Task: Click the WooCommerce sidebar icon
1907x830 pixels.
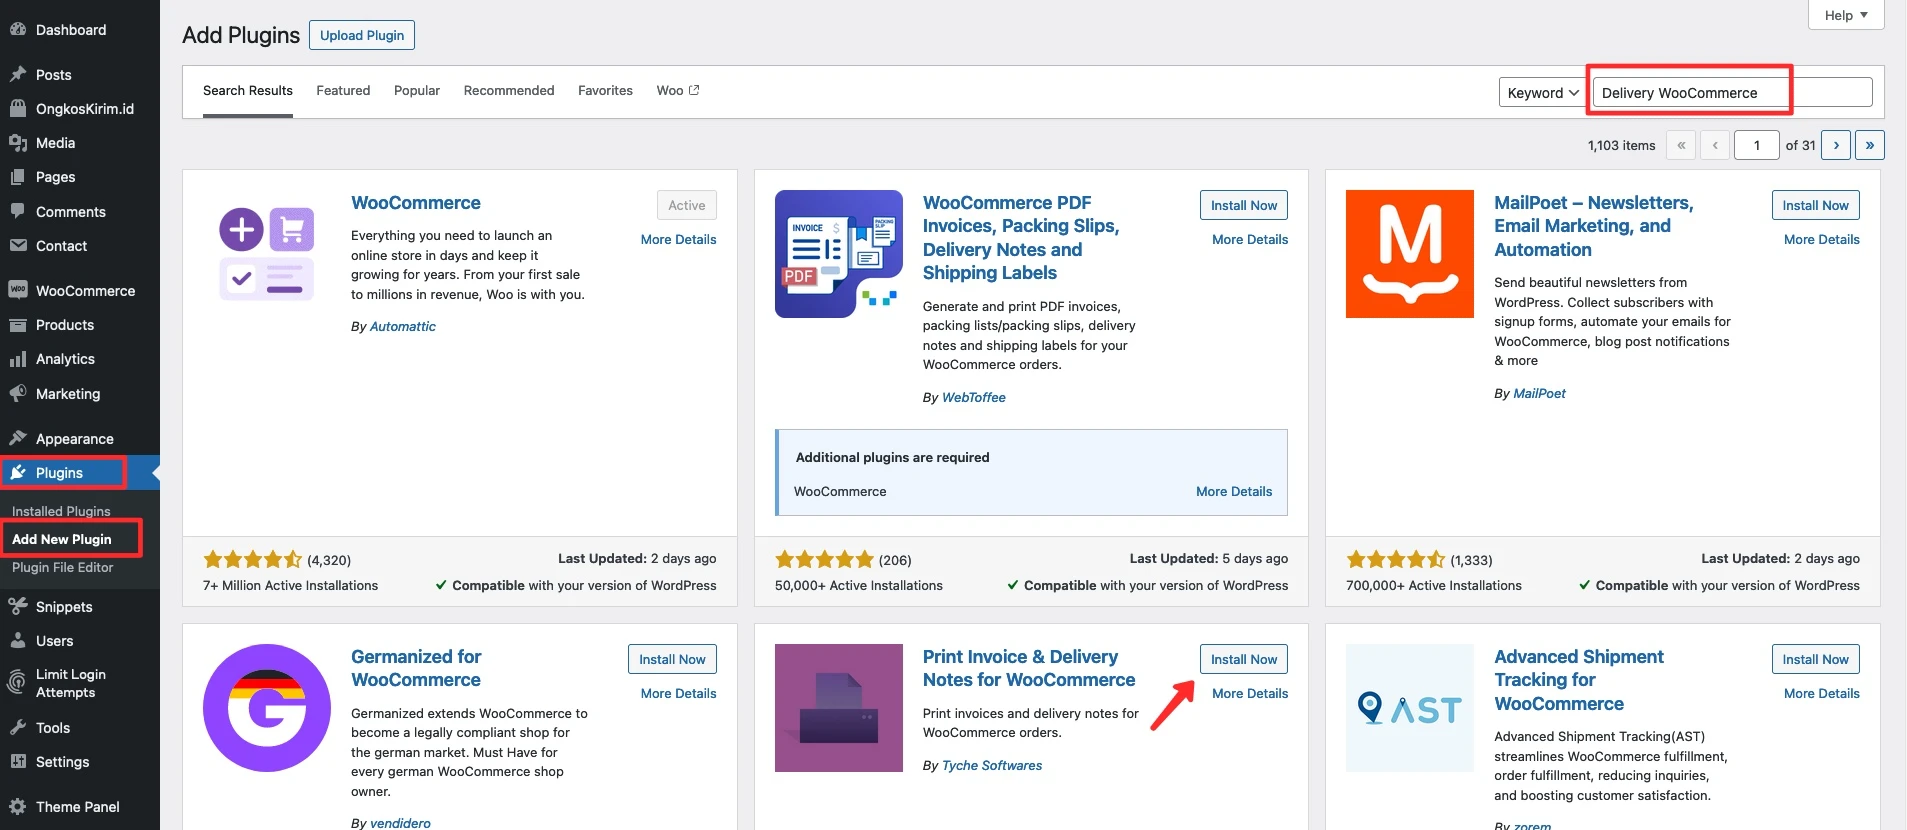Action: [18, 290]
